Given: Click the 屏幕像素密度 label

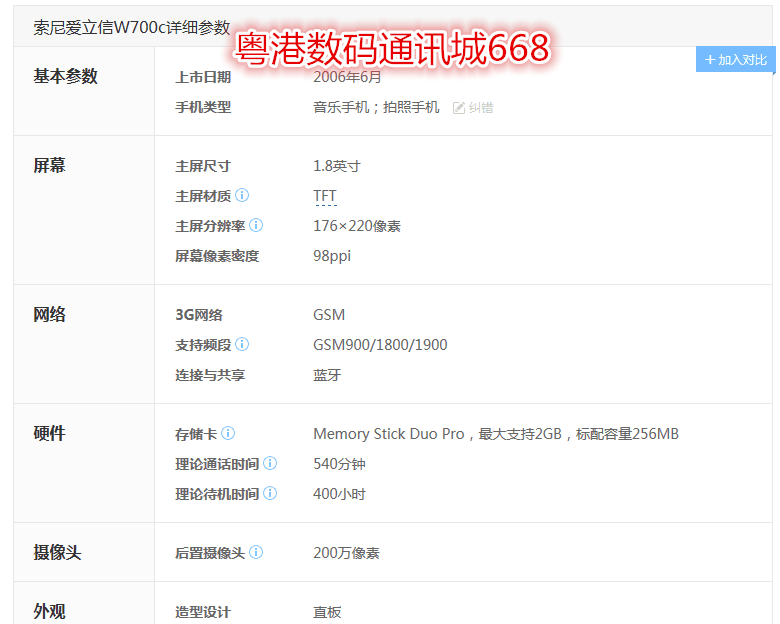Looking at the screenshot, I should tap(217, 256).
